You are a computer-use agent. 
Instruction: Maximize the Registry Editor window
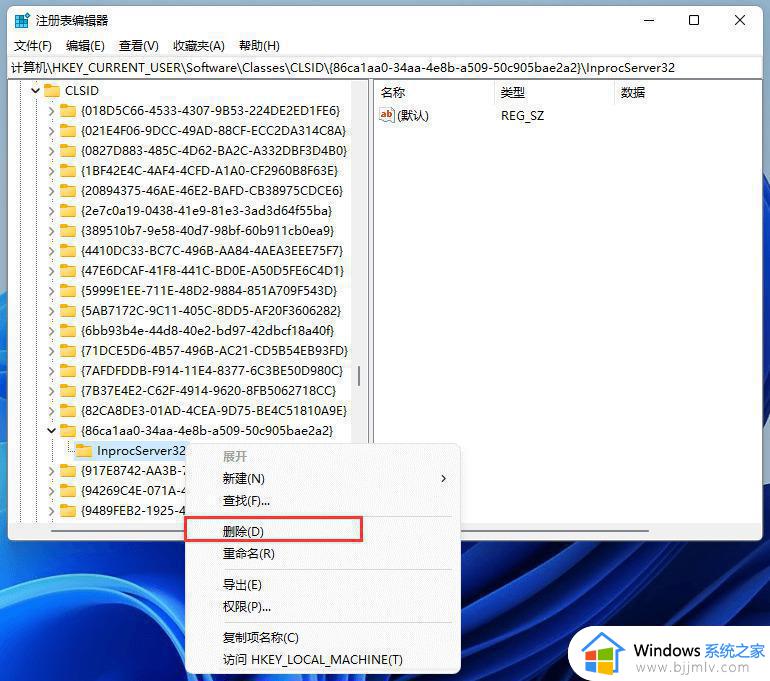point(694,20)
